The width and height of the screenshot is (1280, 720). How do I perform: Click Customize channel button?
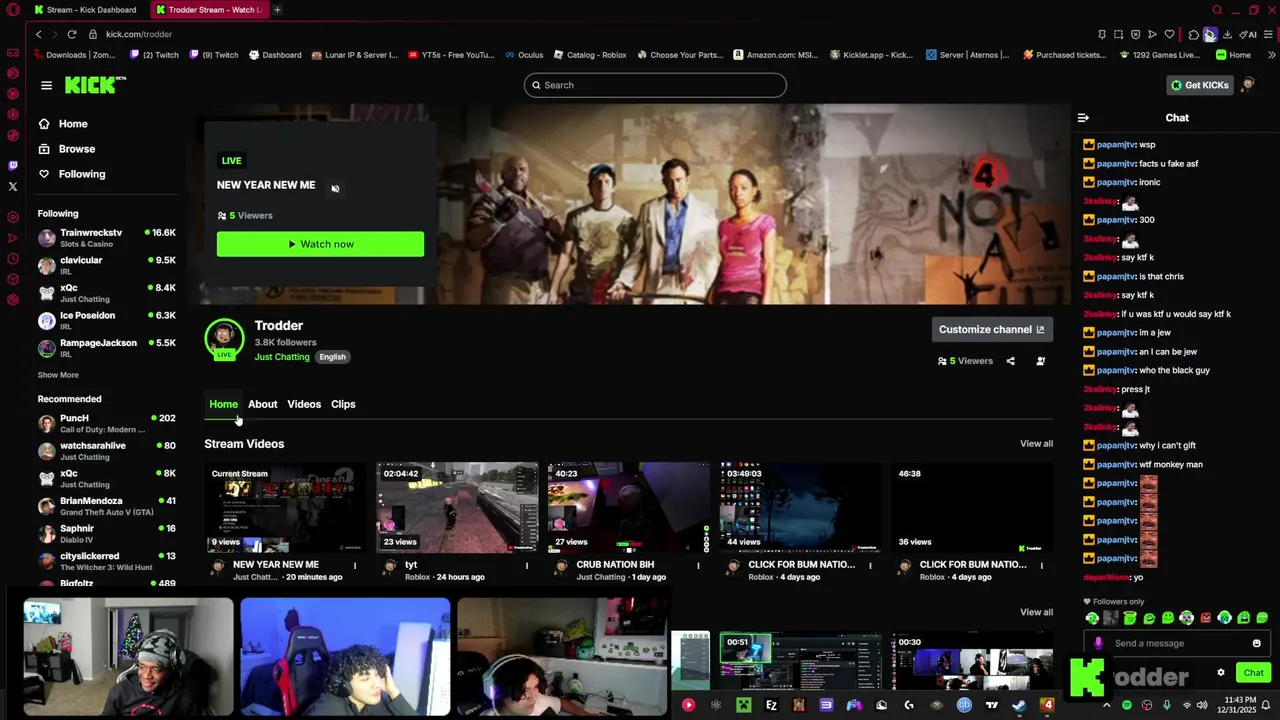[x=991, y=329]
